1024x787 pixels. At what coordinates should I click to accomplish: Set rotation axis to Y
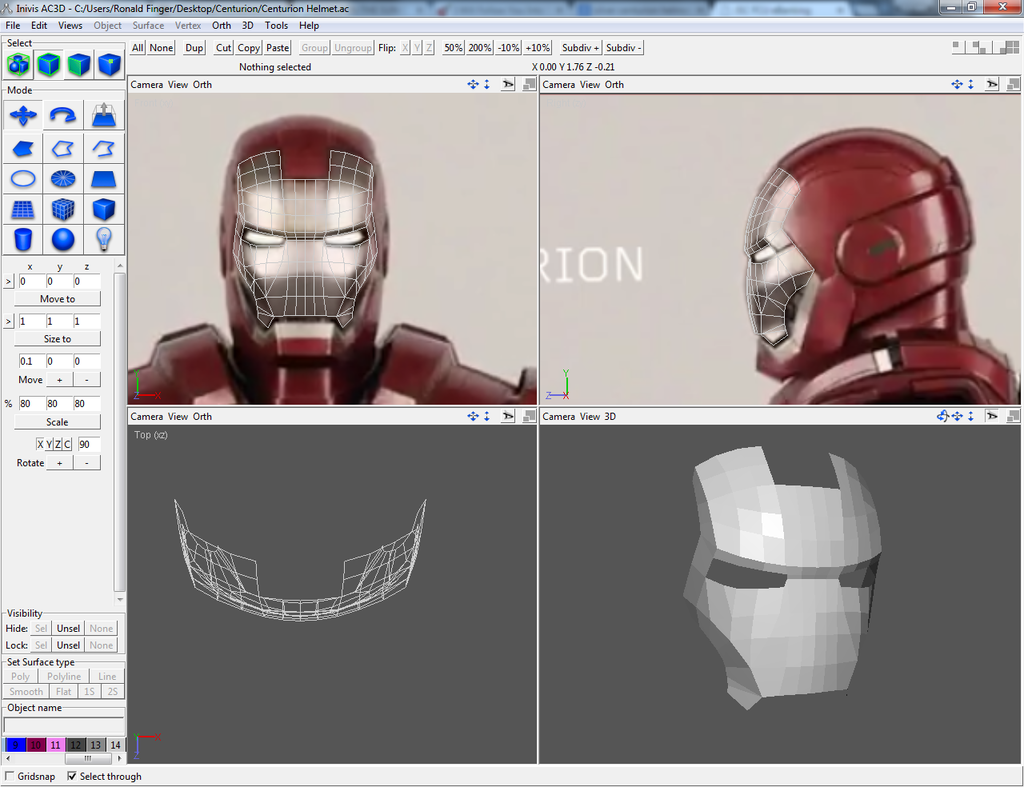(x=49, y=444)
